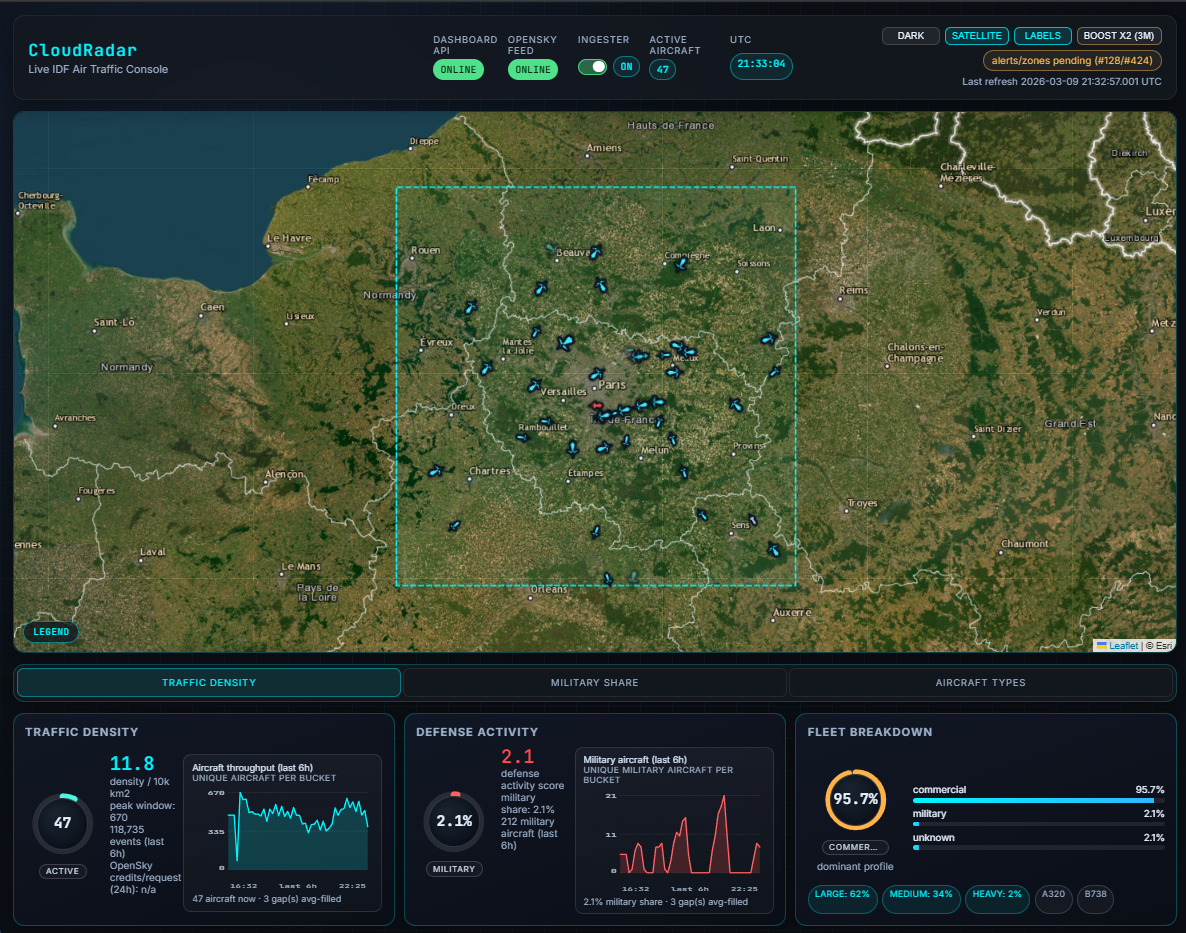The width and height of the screenshot is (1186, 933).
Task: Switch to DARK map style
Action: 910,35
